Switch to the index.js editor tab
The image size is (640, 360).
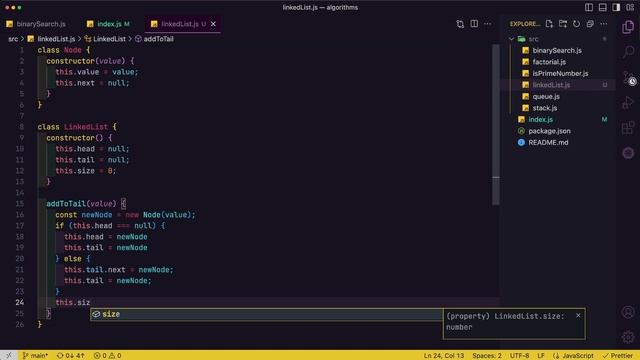[109, 24]
